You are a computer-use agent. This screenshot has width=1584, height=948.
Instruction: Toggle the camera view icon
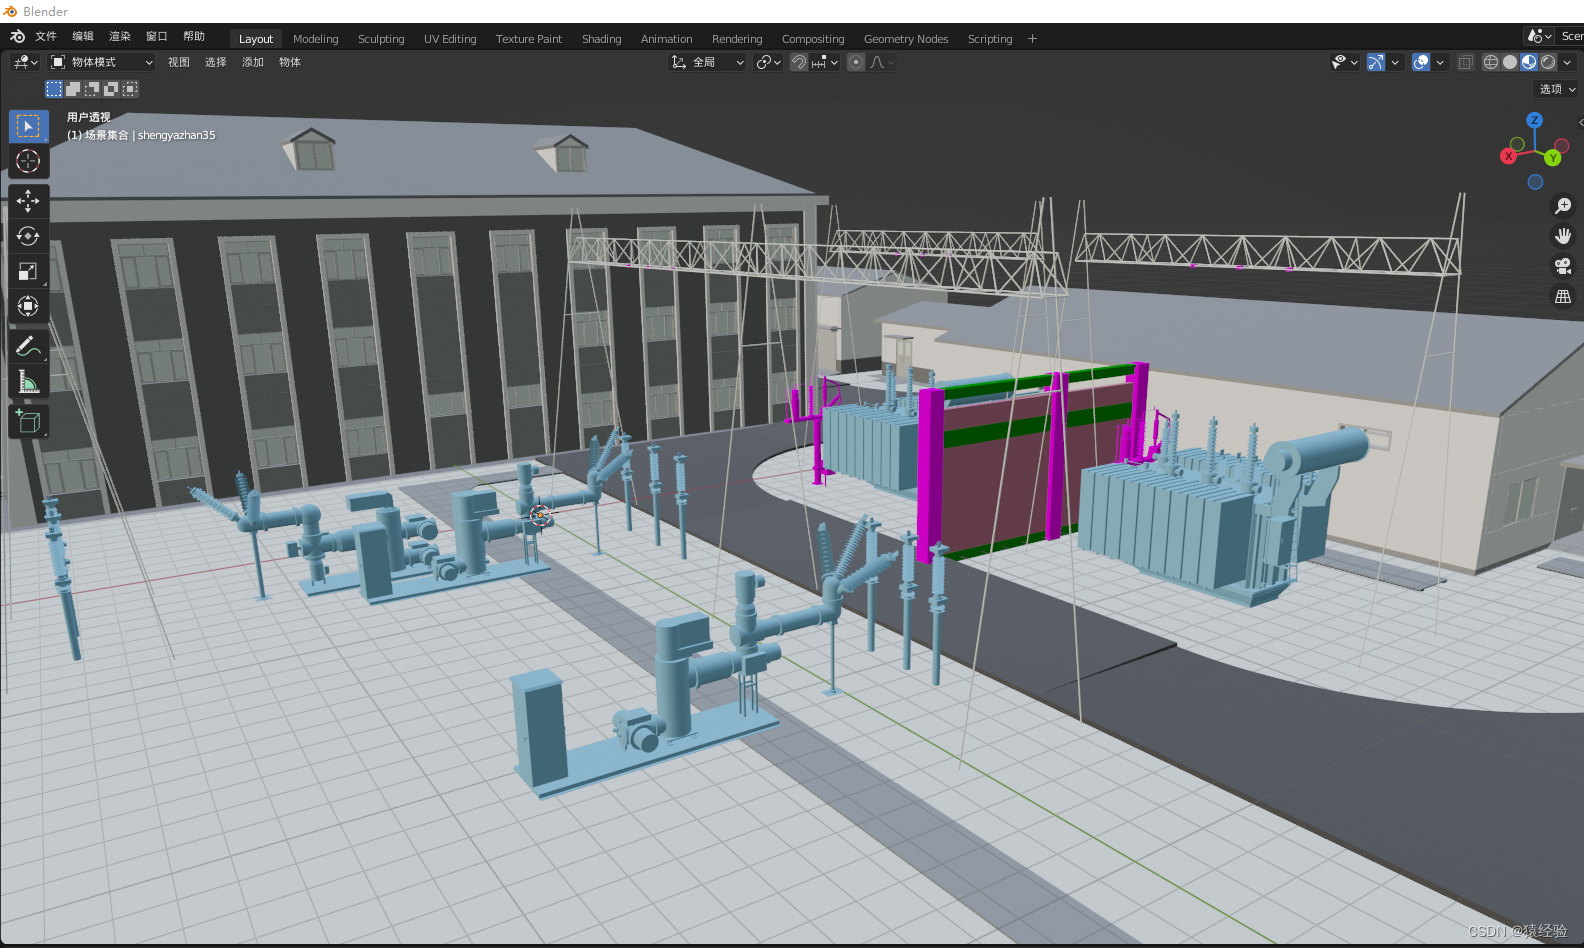[1563, 266]
